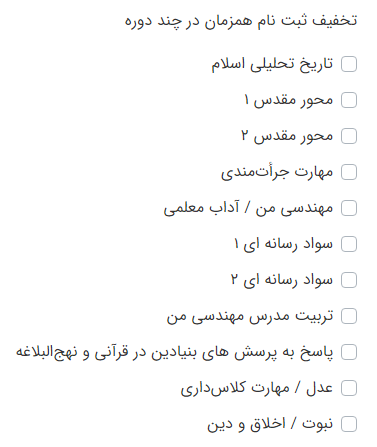Enable the تربیت مدرس مهندسی من checkbox
The image size is (377, 447).
(349, 316)
